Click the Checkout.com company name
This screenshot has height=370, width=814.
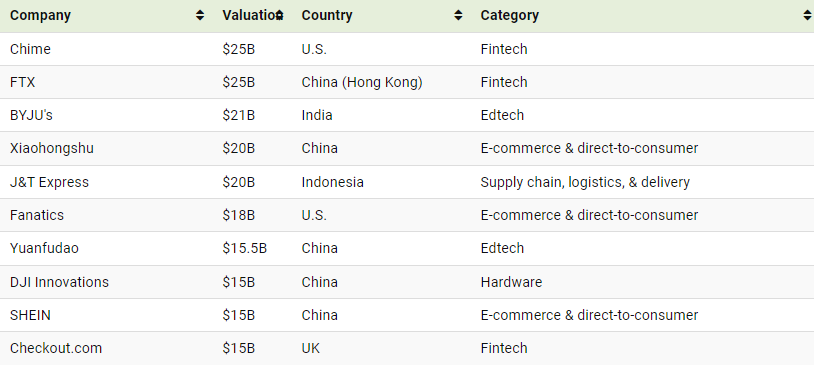[x=56, y=348]
